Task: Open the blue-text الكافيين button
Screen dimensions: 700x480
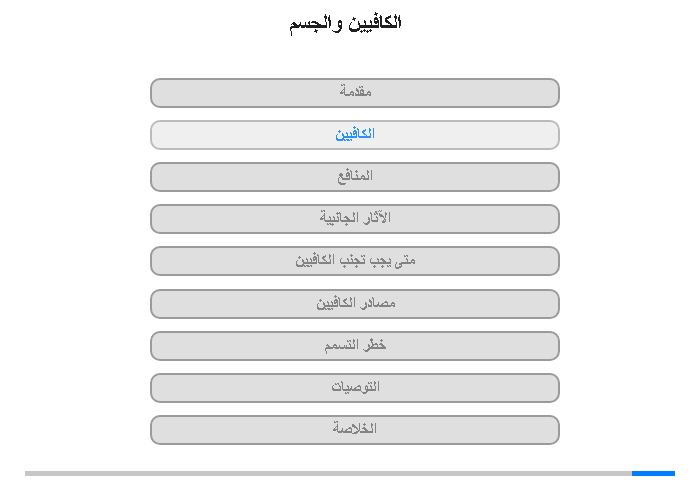Action: (x=355, y=135)
